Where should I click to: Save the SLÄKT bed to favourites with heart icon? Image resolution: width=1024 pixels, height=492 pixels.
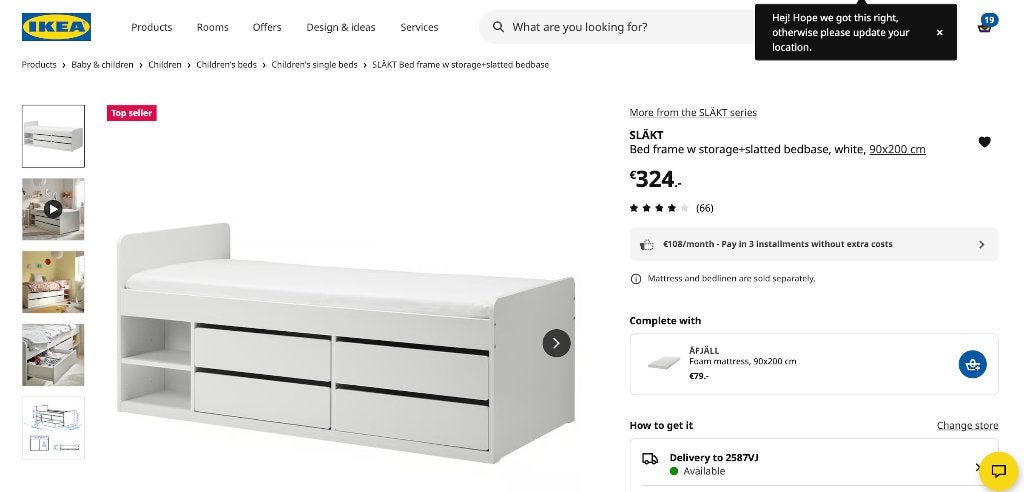click(x=984, y=142)
